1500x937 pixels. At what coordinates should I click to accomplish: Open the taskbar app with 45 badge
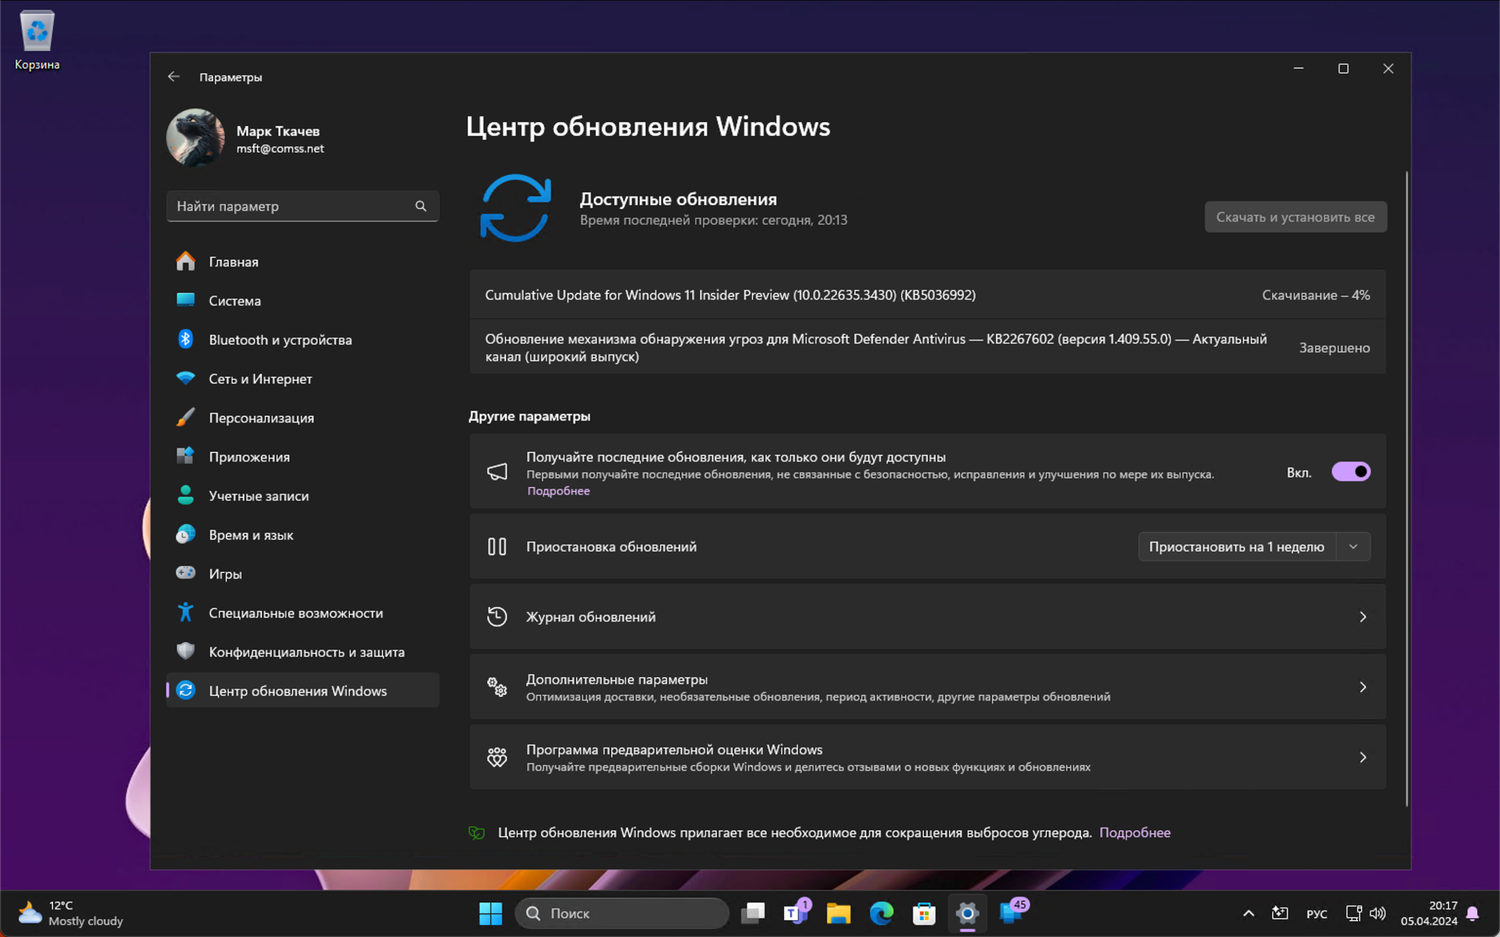1013,912
